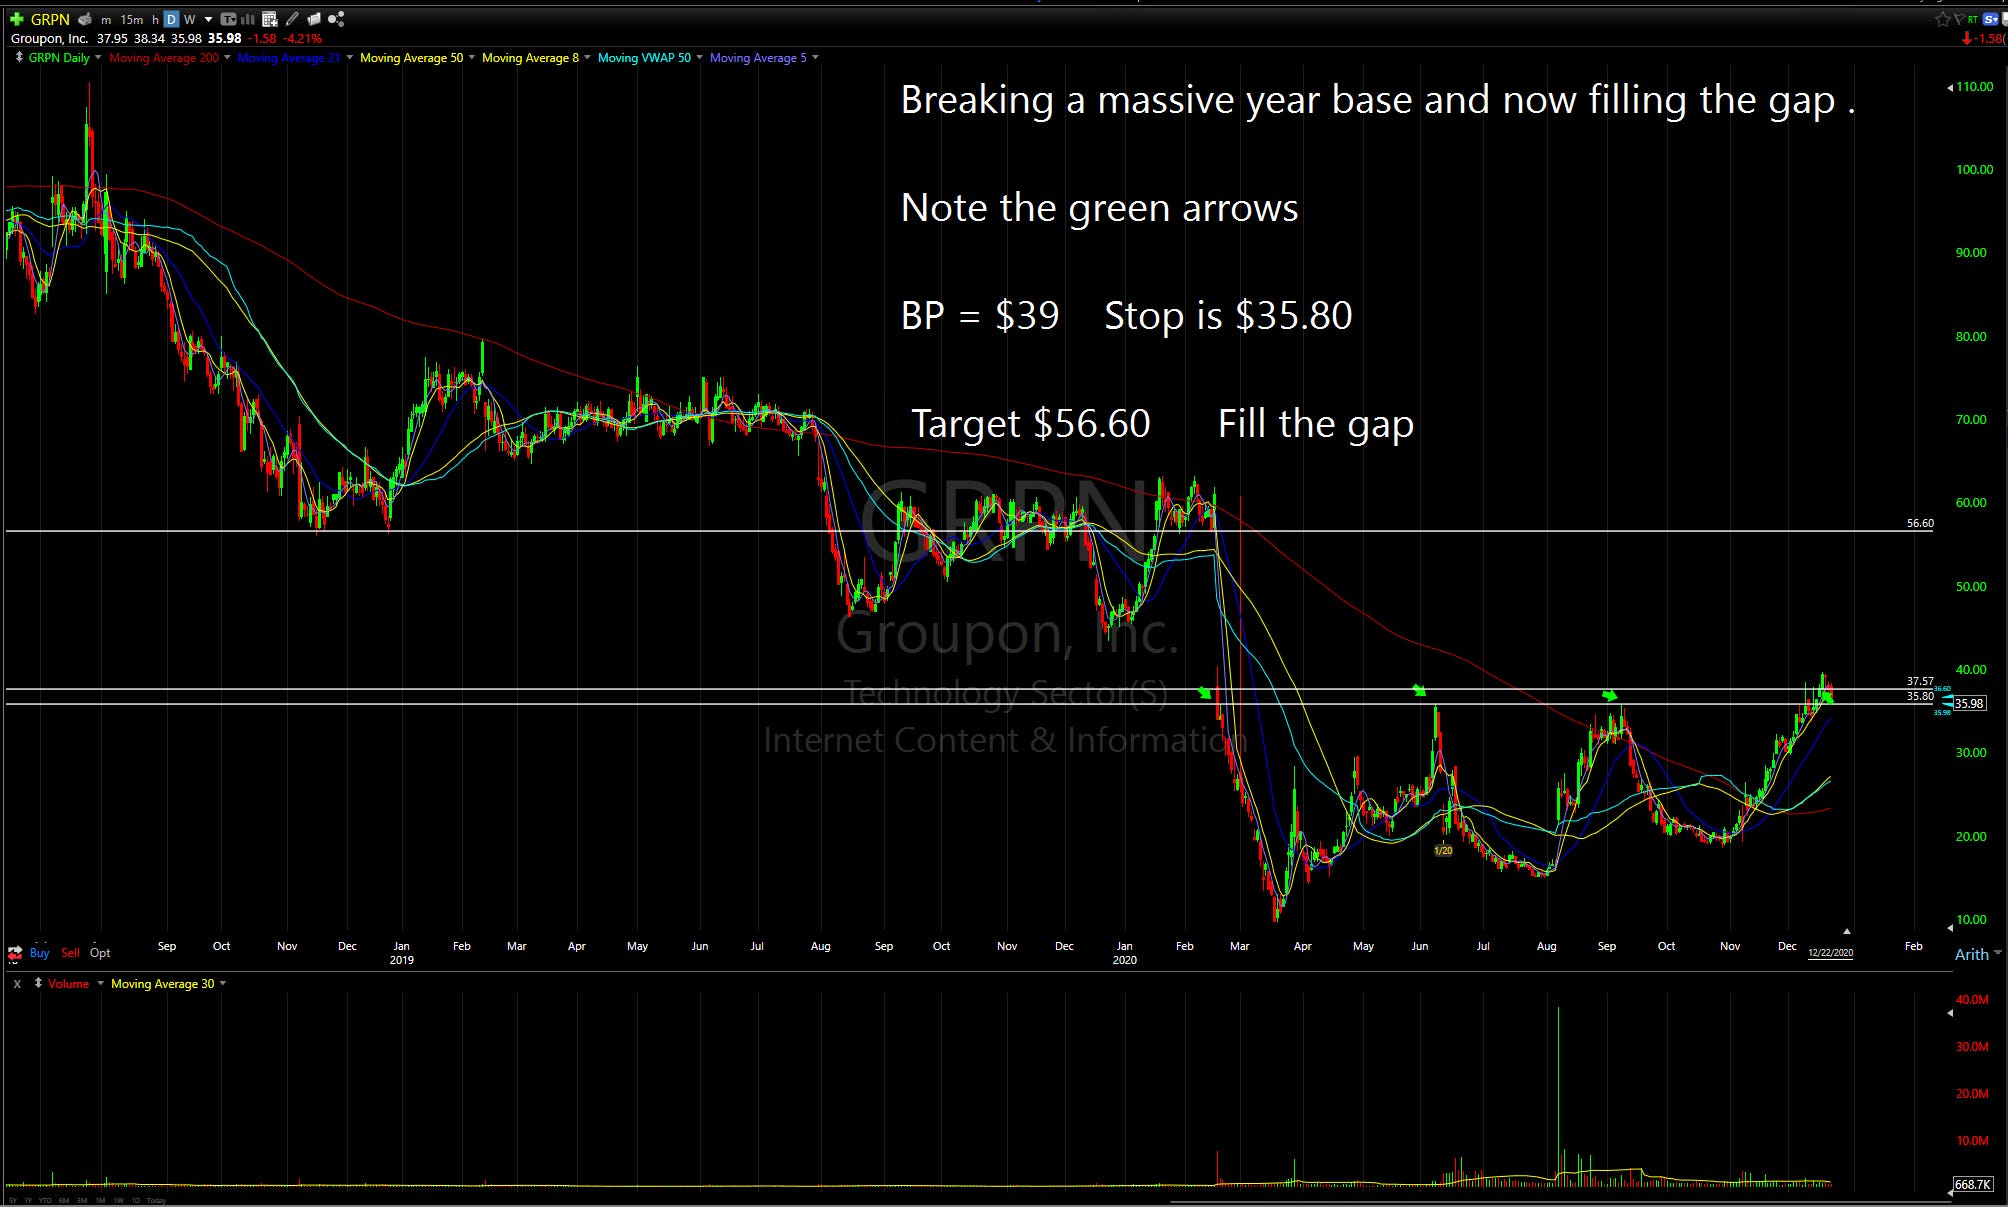Close the Volume pane with the x
Viewport: 2008px width, 1207px height.
pyautogui.click(x=17, y=984)
